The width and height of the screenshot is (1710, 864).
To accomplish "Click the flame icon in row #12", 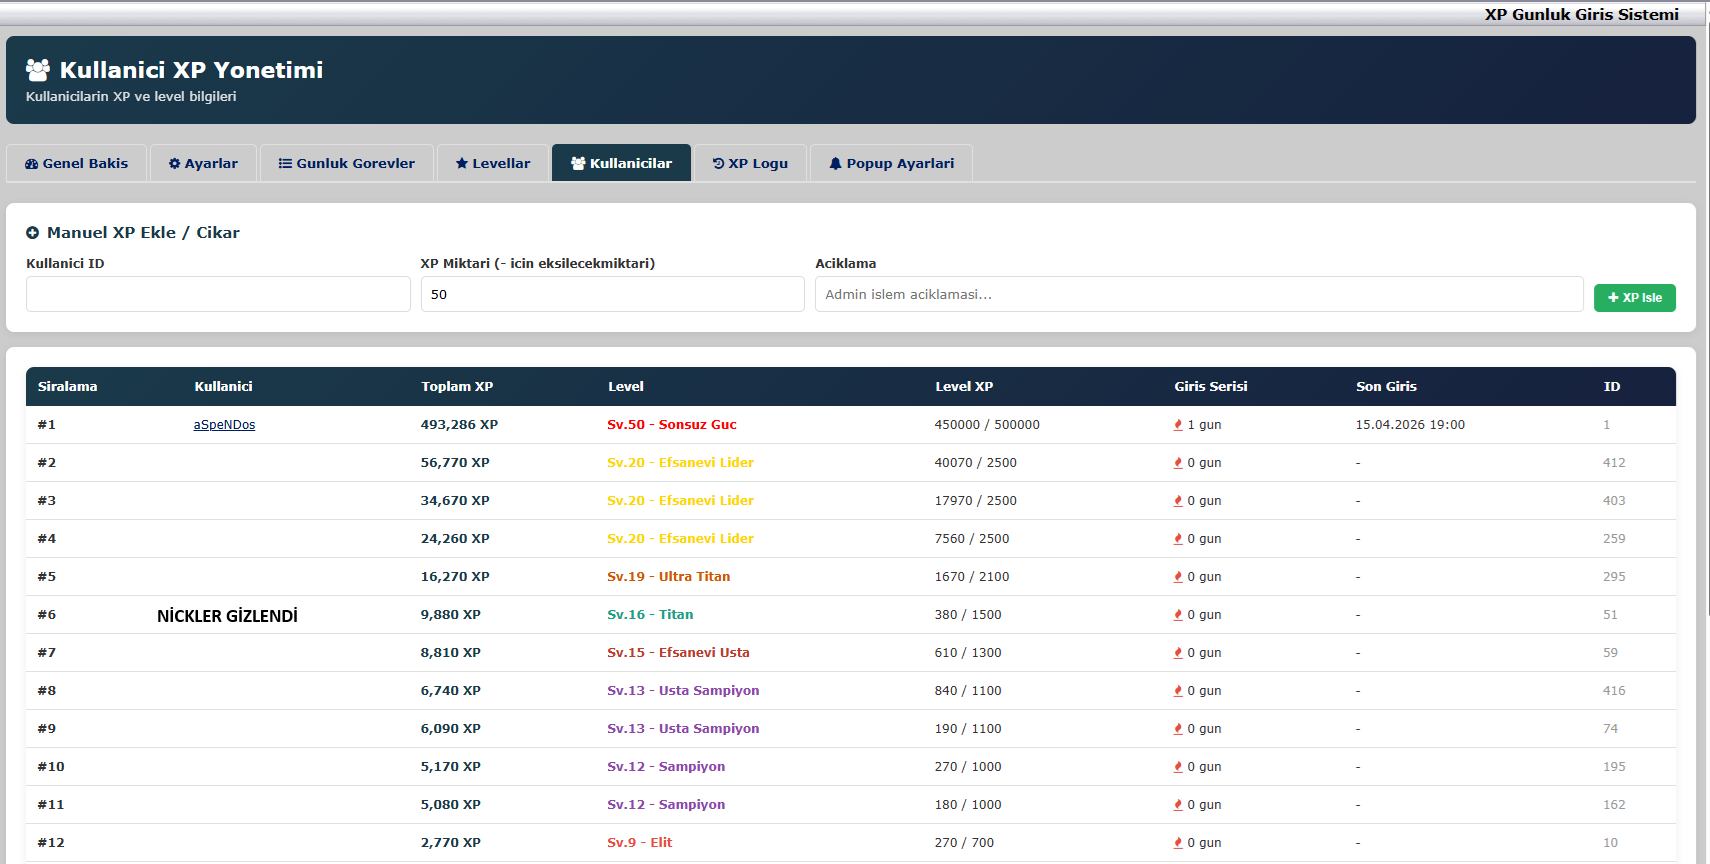I will click(1178, 843).
